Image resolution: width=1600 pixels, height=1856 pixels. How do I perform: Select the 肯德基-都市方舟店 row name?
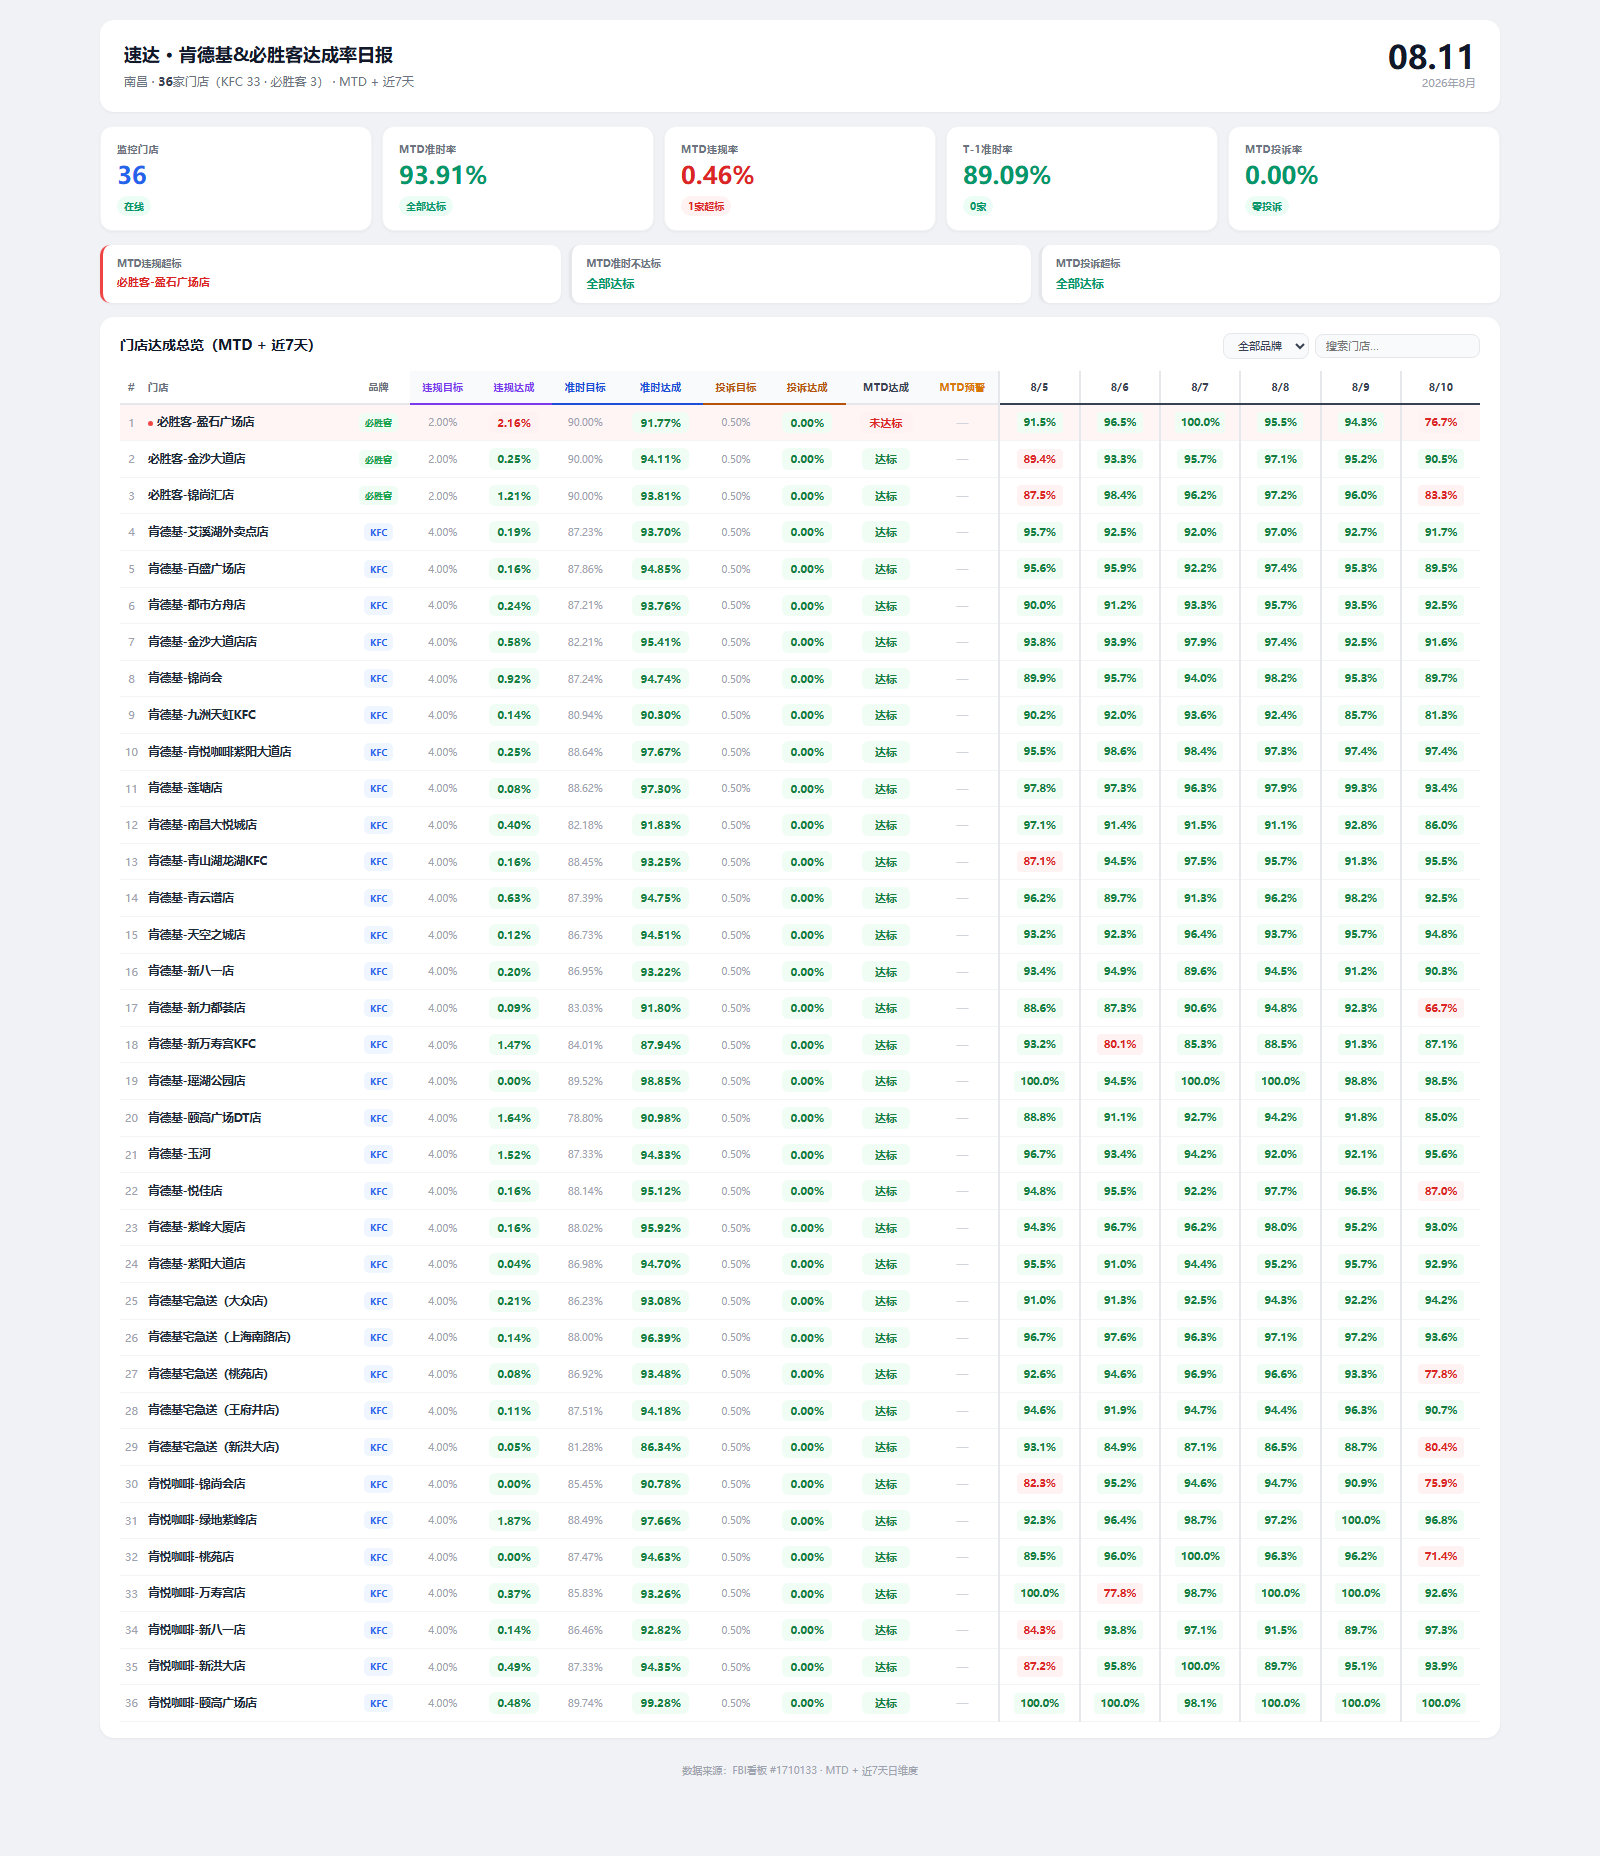coord(197,606)
